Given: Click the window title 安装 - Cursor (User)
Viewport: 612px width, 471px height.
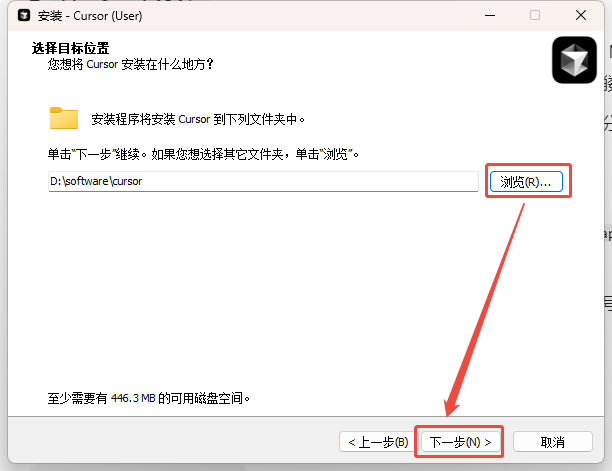Looking at the screenshot, I should (90, 16).
